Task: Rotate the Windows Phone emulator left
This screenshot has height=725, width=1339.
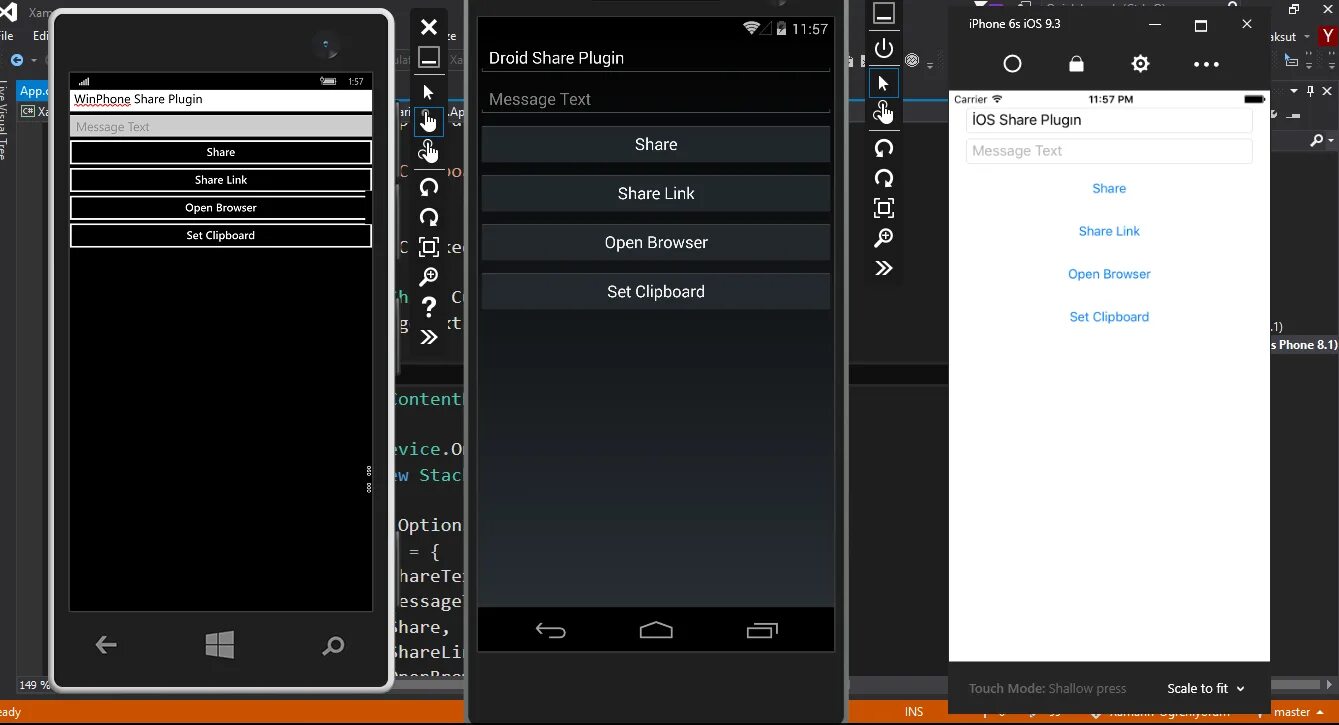Action: [428, 187]
